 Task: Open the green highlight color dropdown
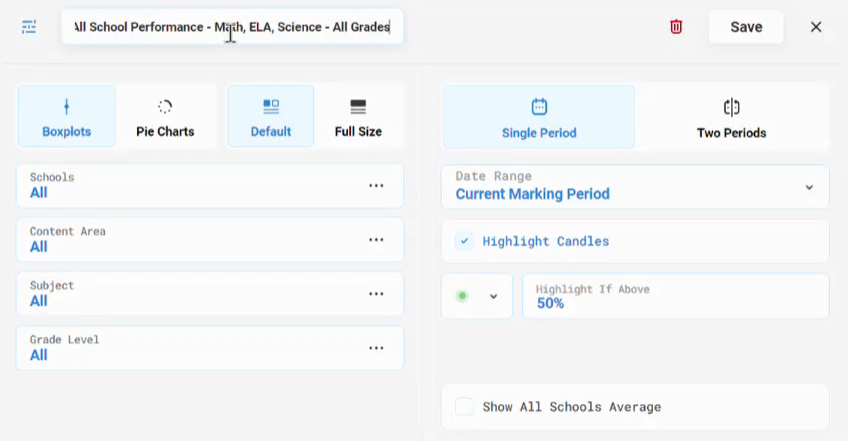pyautogui.click(x=477, y=296)
